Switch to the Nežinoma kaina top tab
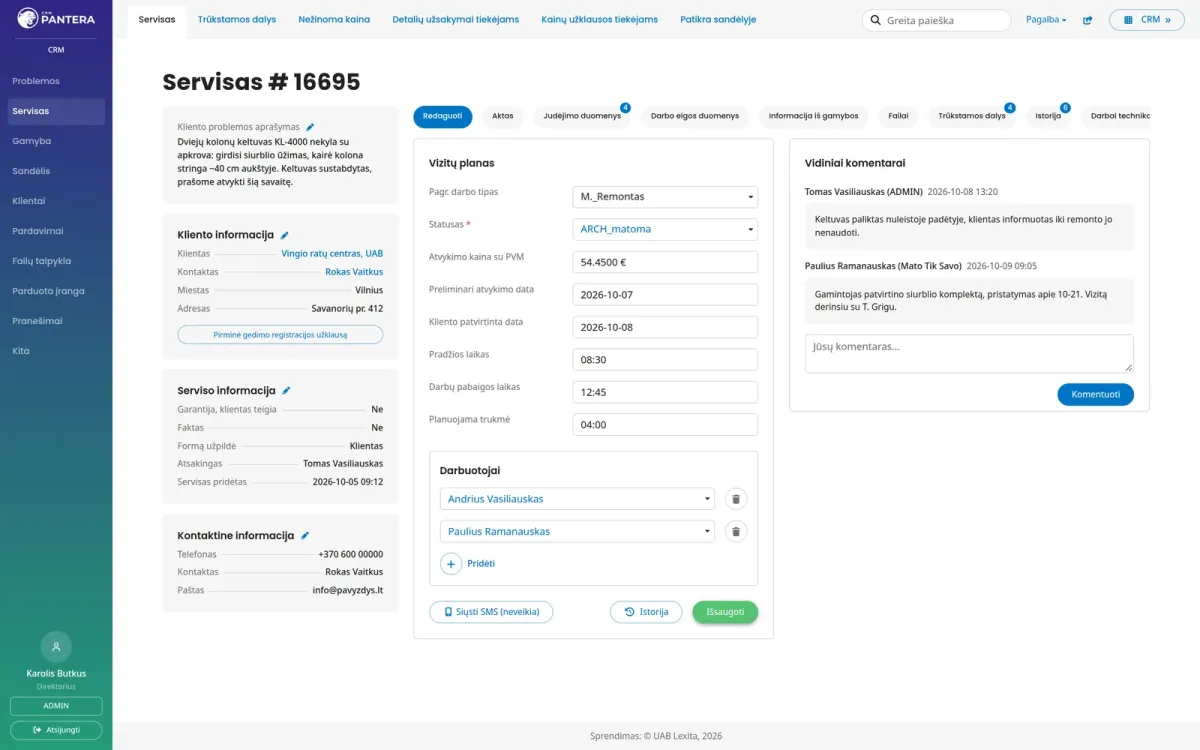The width and height of the screenshot is (1200, 750). pos(334,20)
